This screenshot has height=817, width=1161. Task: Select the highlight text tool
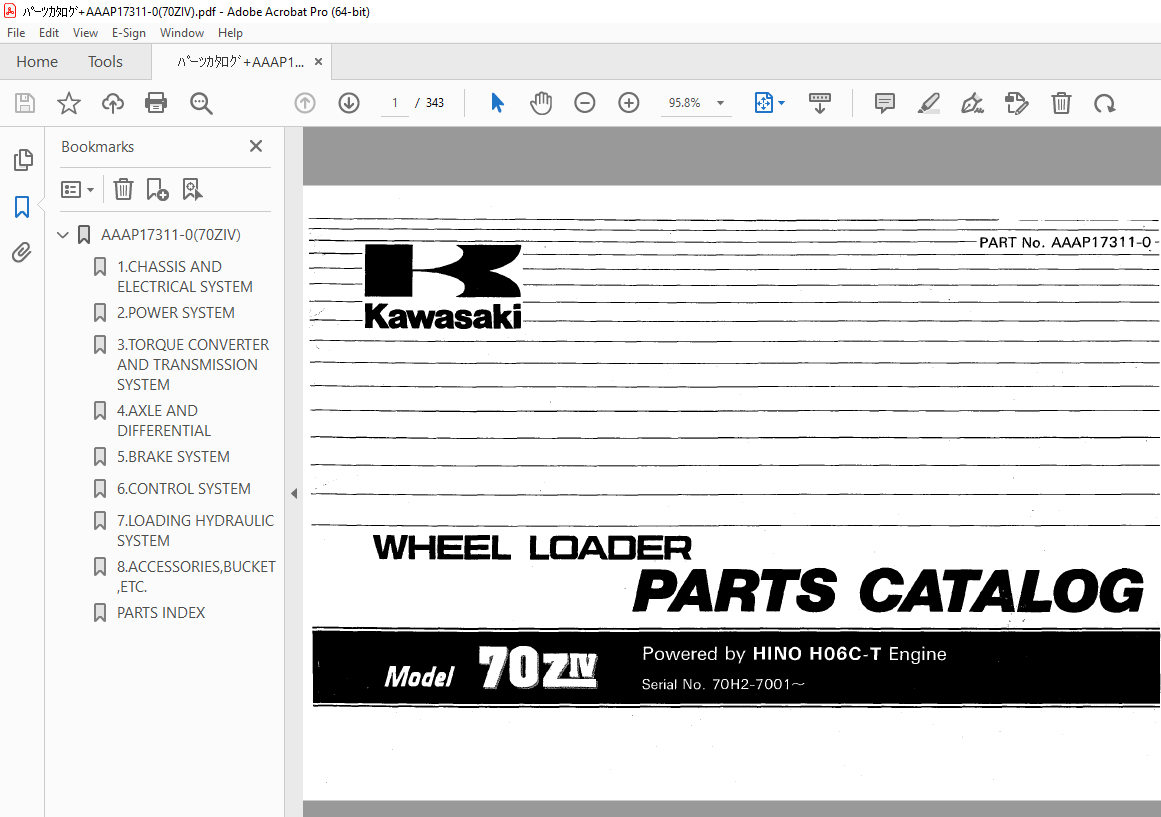coord(929,103)
